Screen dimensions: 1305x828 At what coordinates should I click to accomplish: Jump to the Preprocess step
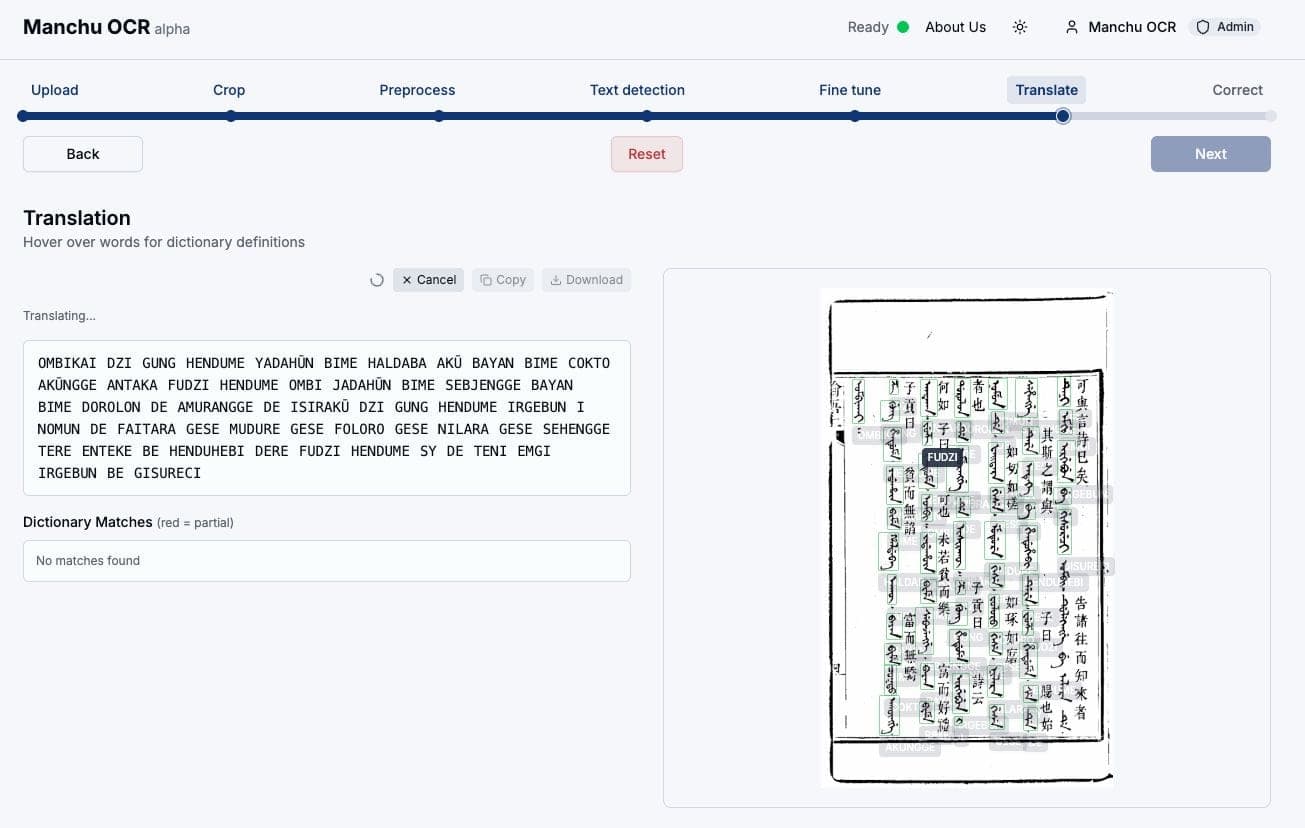[417, 90]
